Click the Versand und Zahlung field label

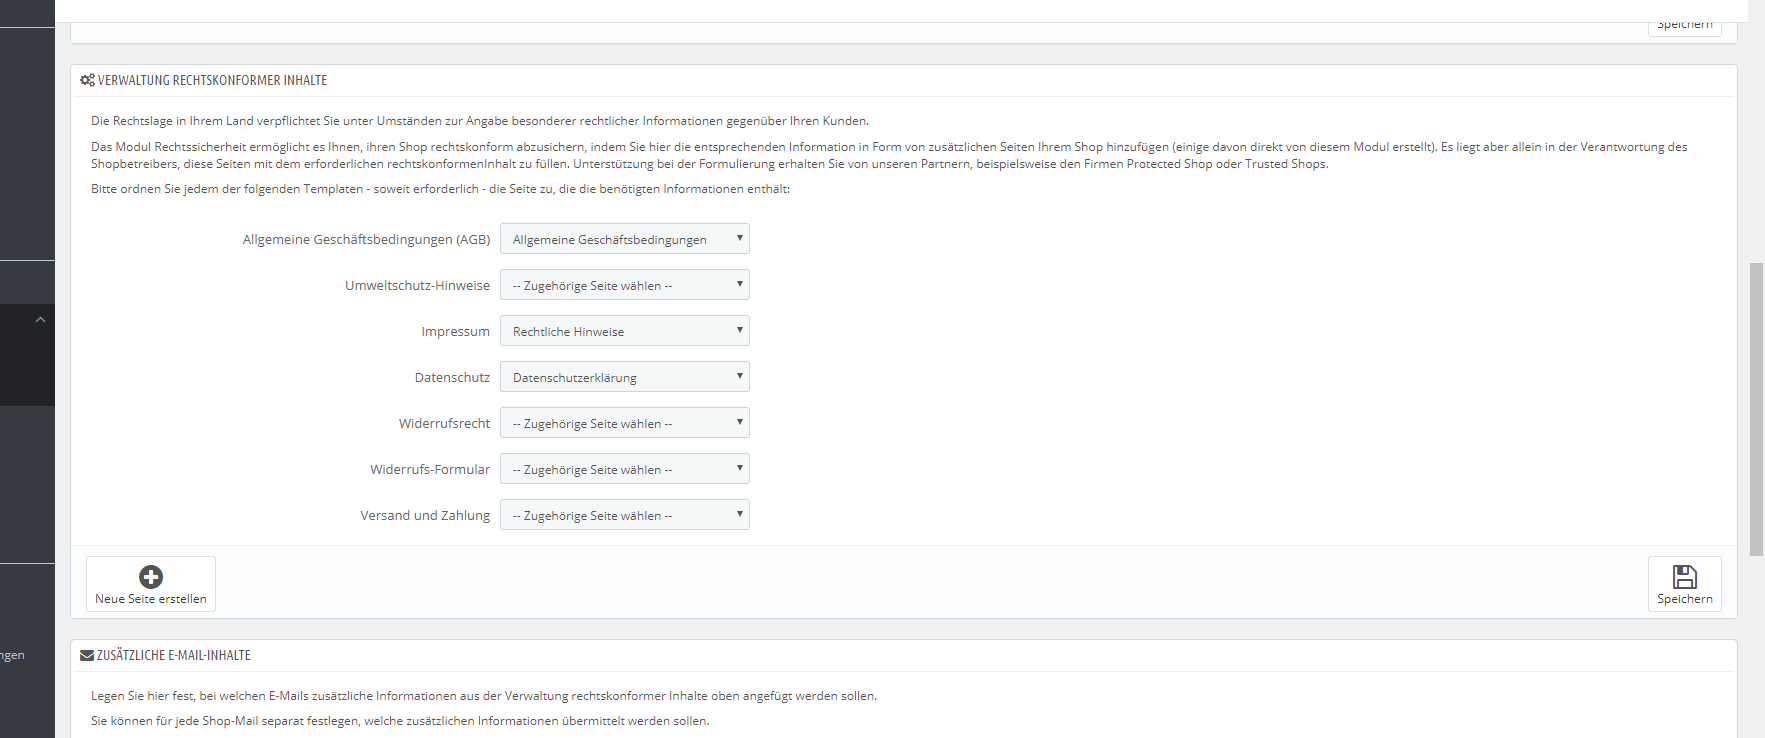click(x=425, y=516)
